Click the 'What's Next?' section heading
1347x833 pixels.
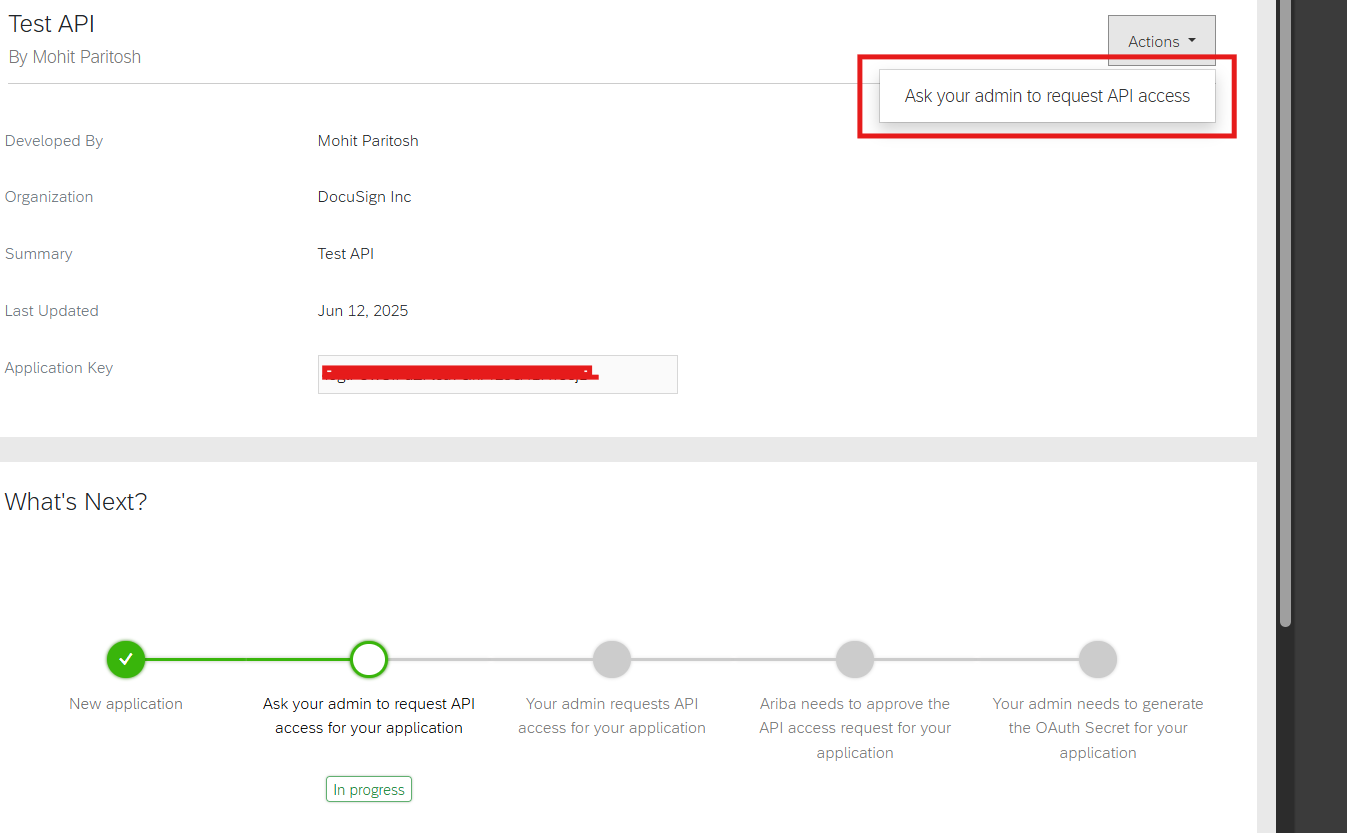pos(76,502)
